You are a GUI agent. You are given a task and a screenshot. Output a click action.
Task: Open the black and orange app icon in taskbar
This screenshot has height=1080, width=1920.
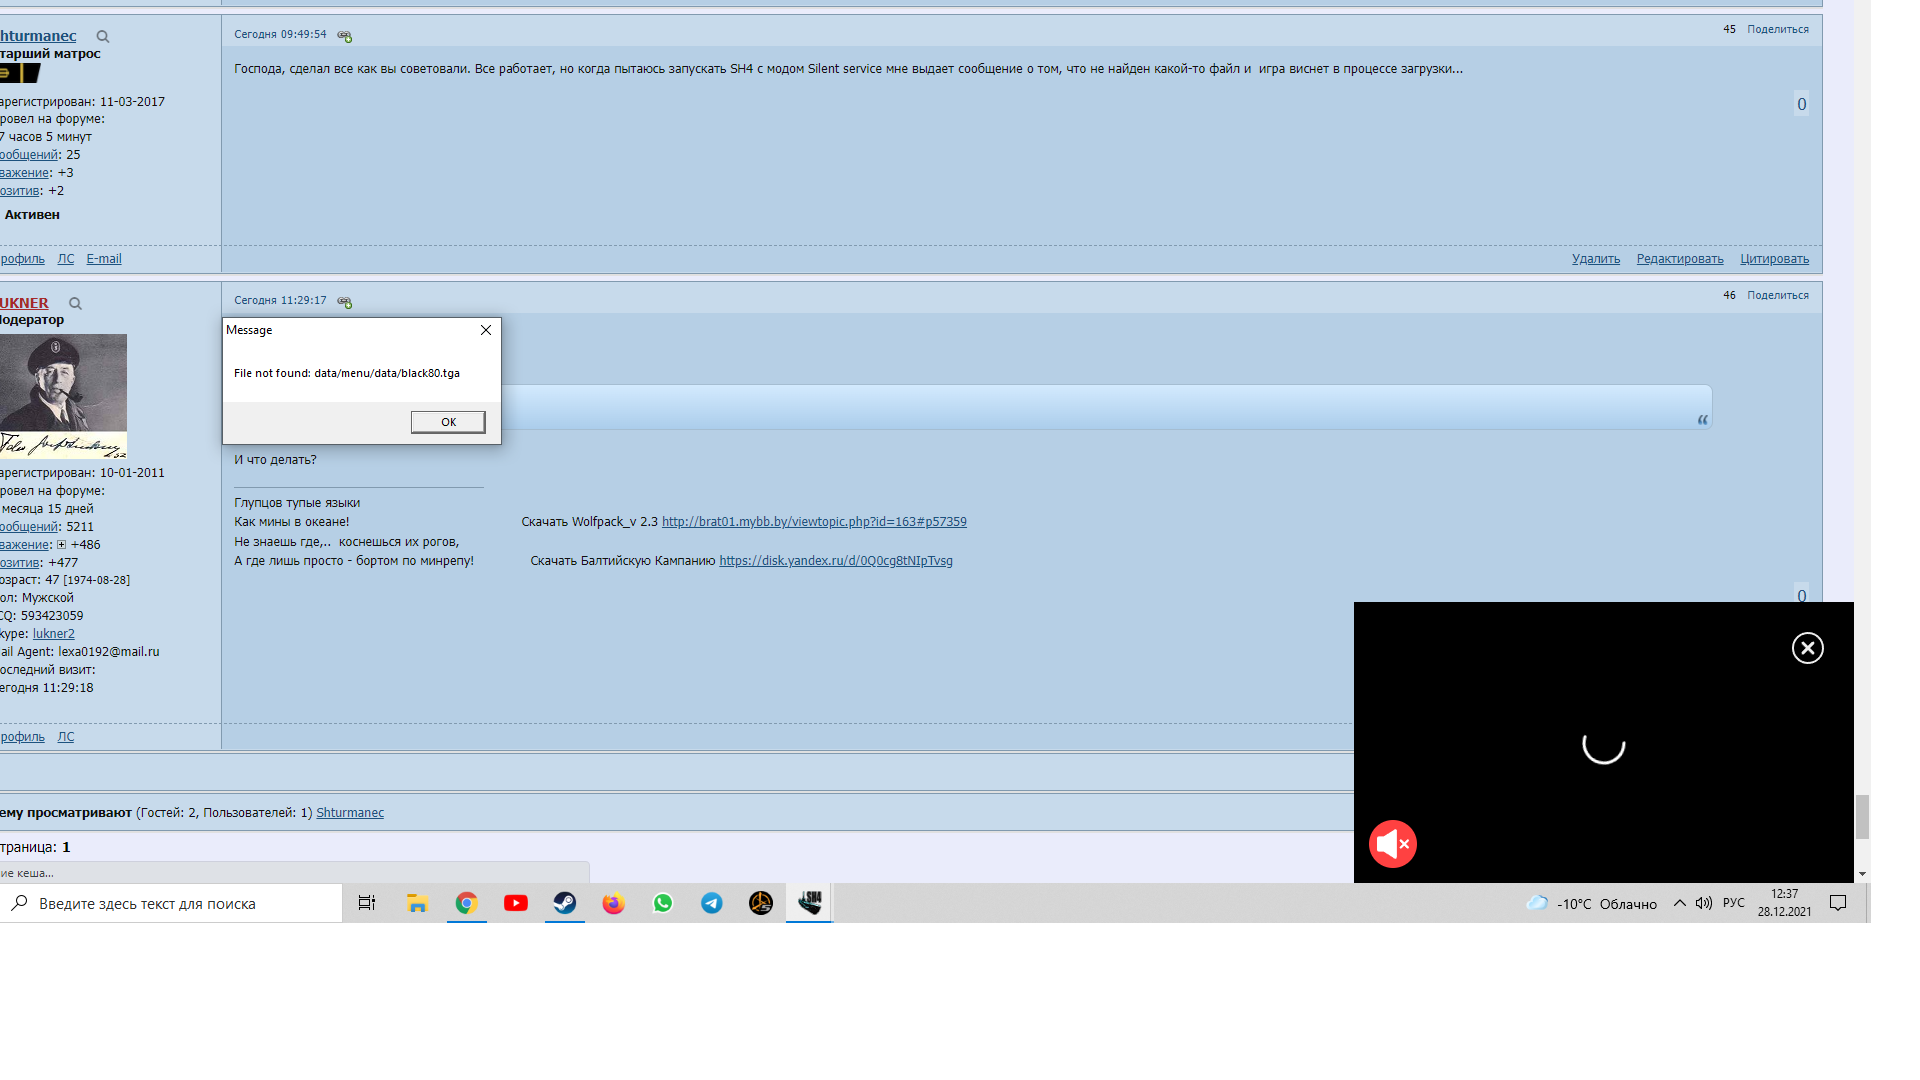(x=761, y=903)
